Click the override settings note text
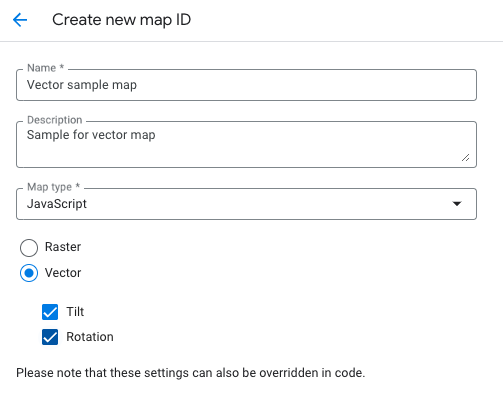Viewport: 503px width, 414px height. tap(191, 373)
